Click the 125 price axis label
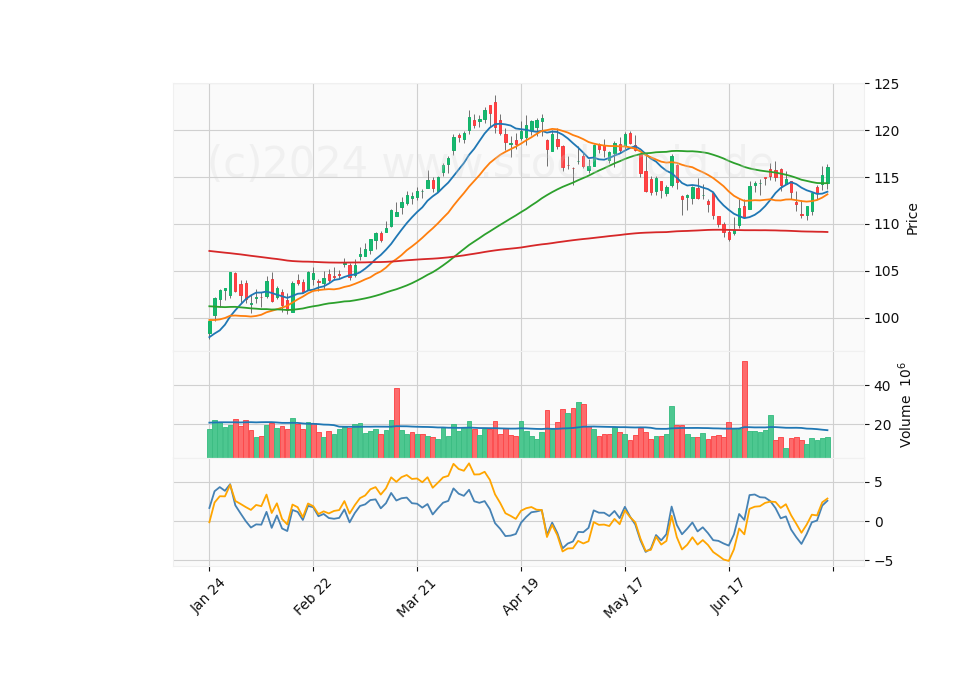Screen dimensions: 960x690 pyautogui.click(x=887, y=84)
